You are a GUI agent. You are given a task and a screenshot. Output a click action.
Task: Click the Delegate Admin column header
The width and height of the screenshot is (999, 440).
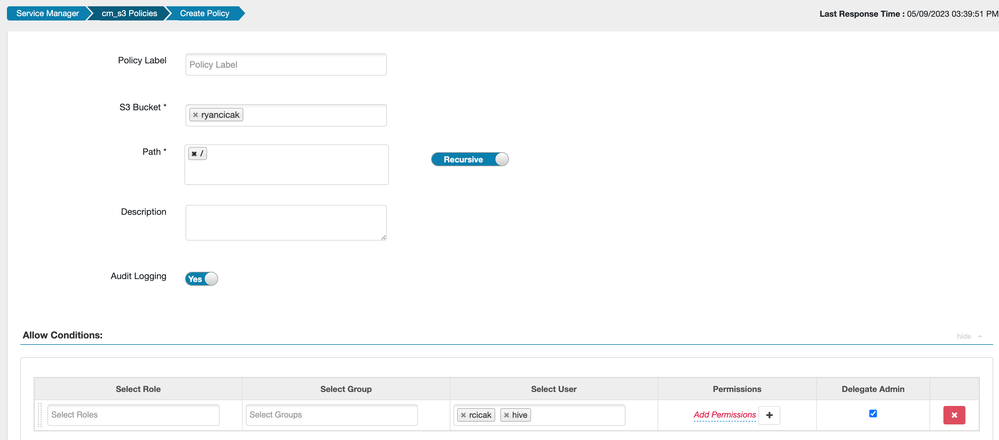click(873, 388)
